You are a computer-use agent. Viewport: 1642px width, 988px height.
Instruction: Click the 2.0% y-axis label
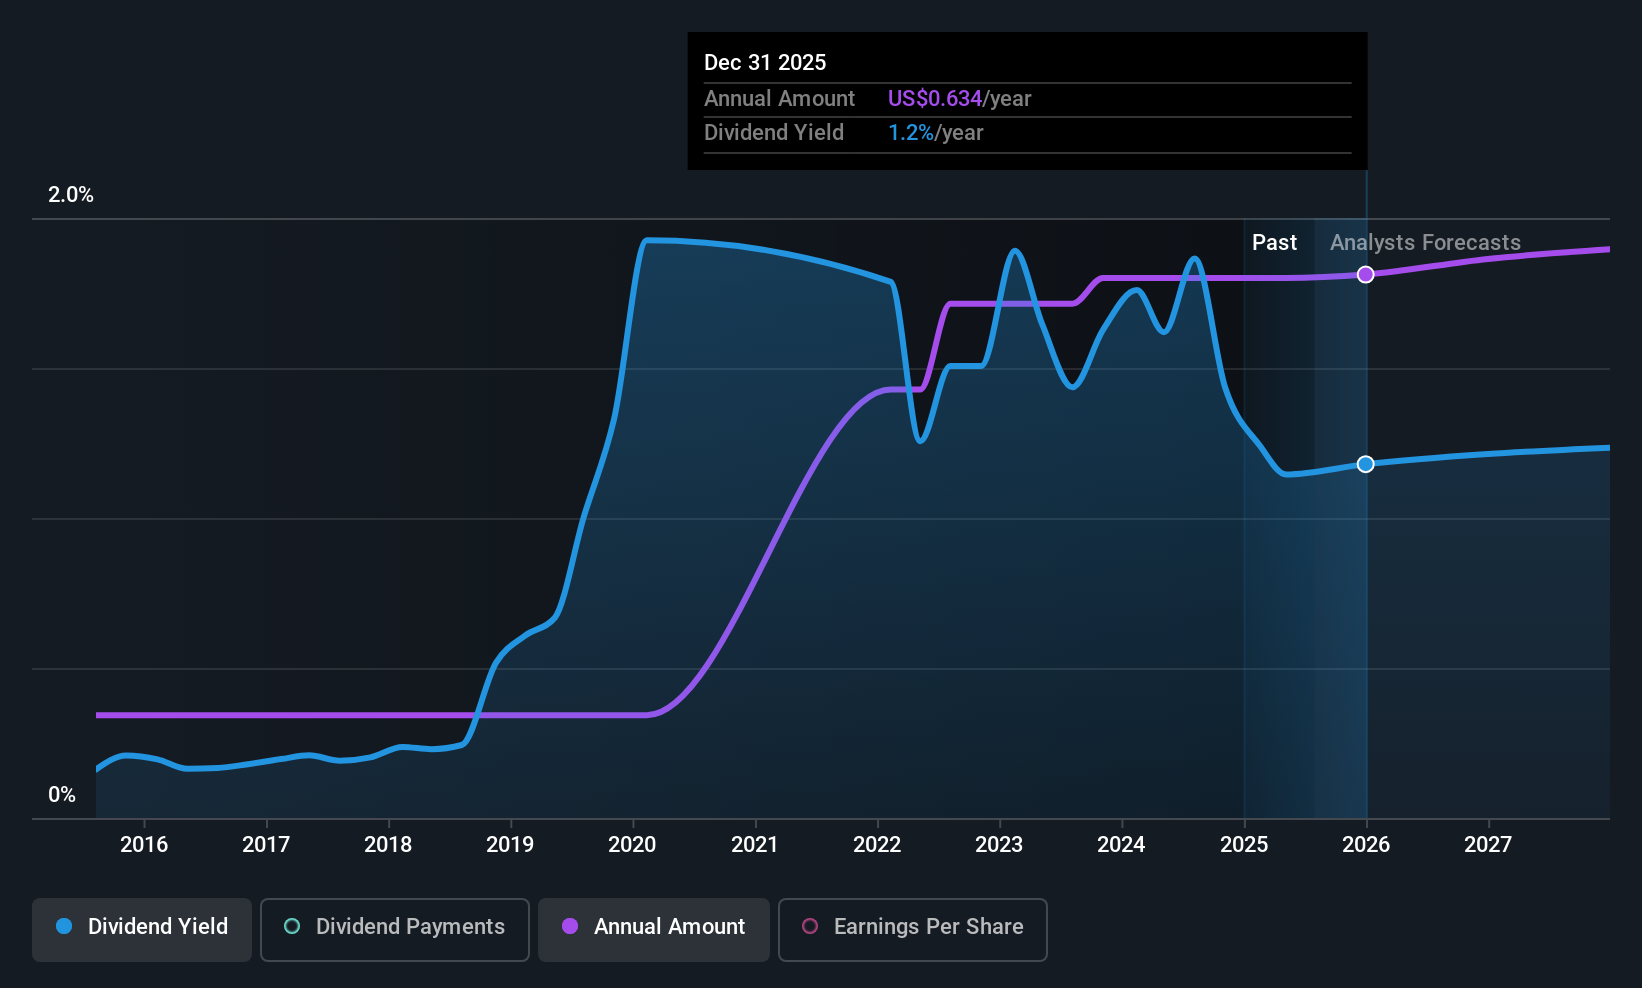tap(71, 195)
